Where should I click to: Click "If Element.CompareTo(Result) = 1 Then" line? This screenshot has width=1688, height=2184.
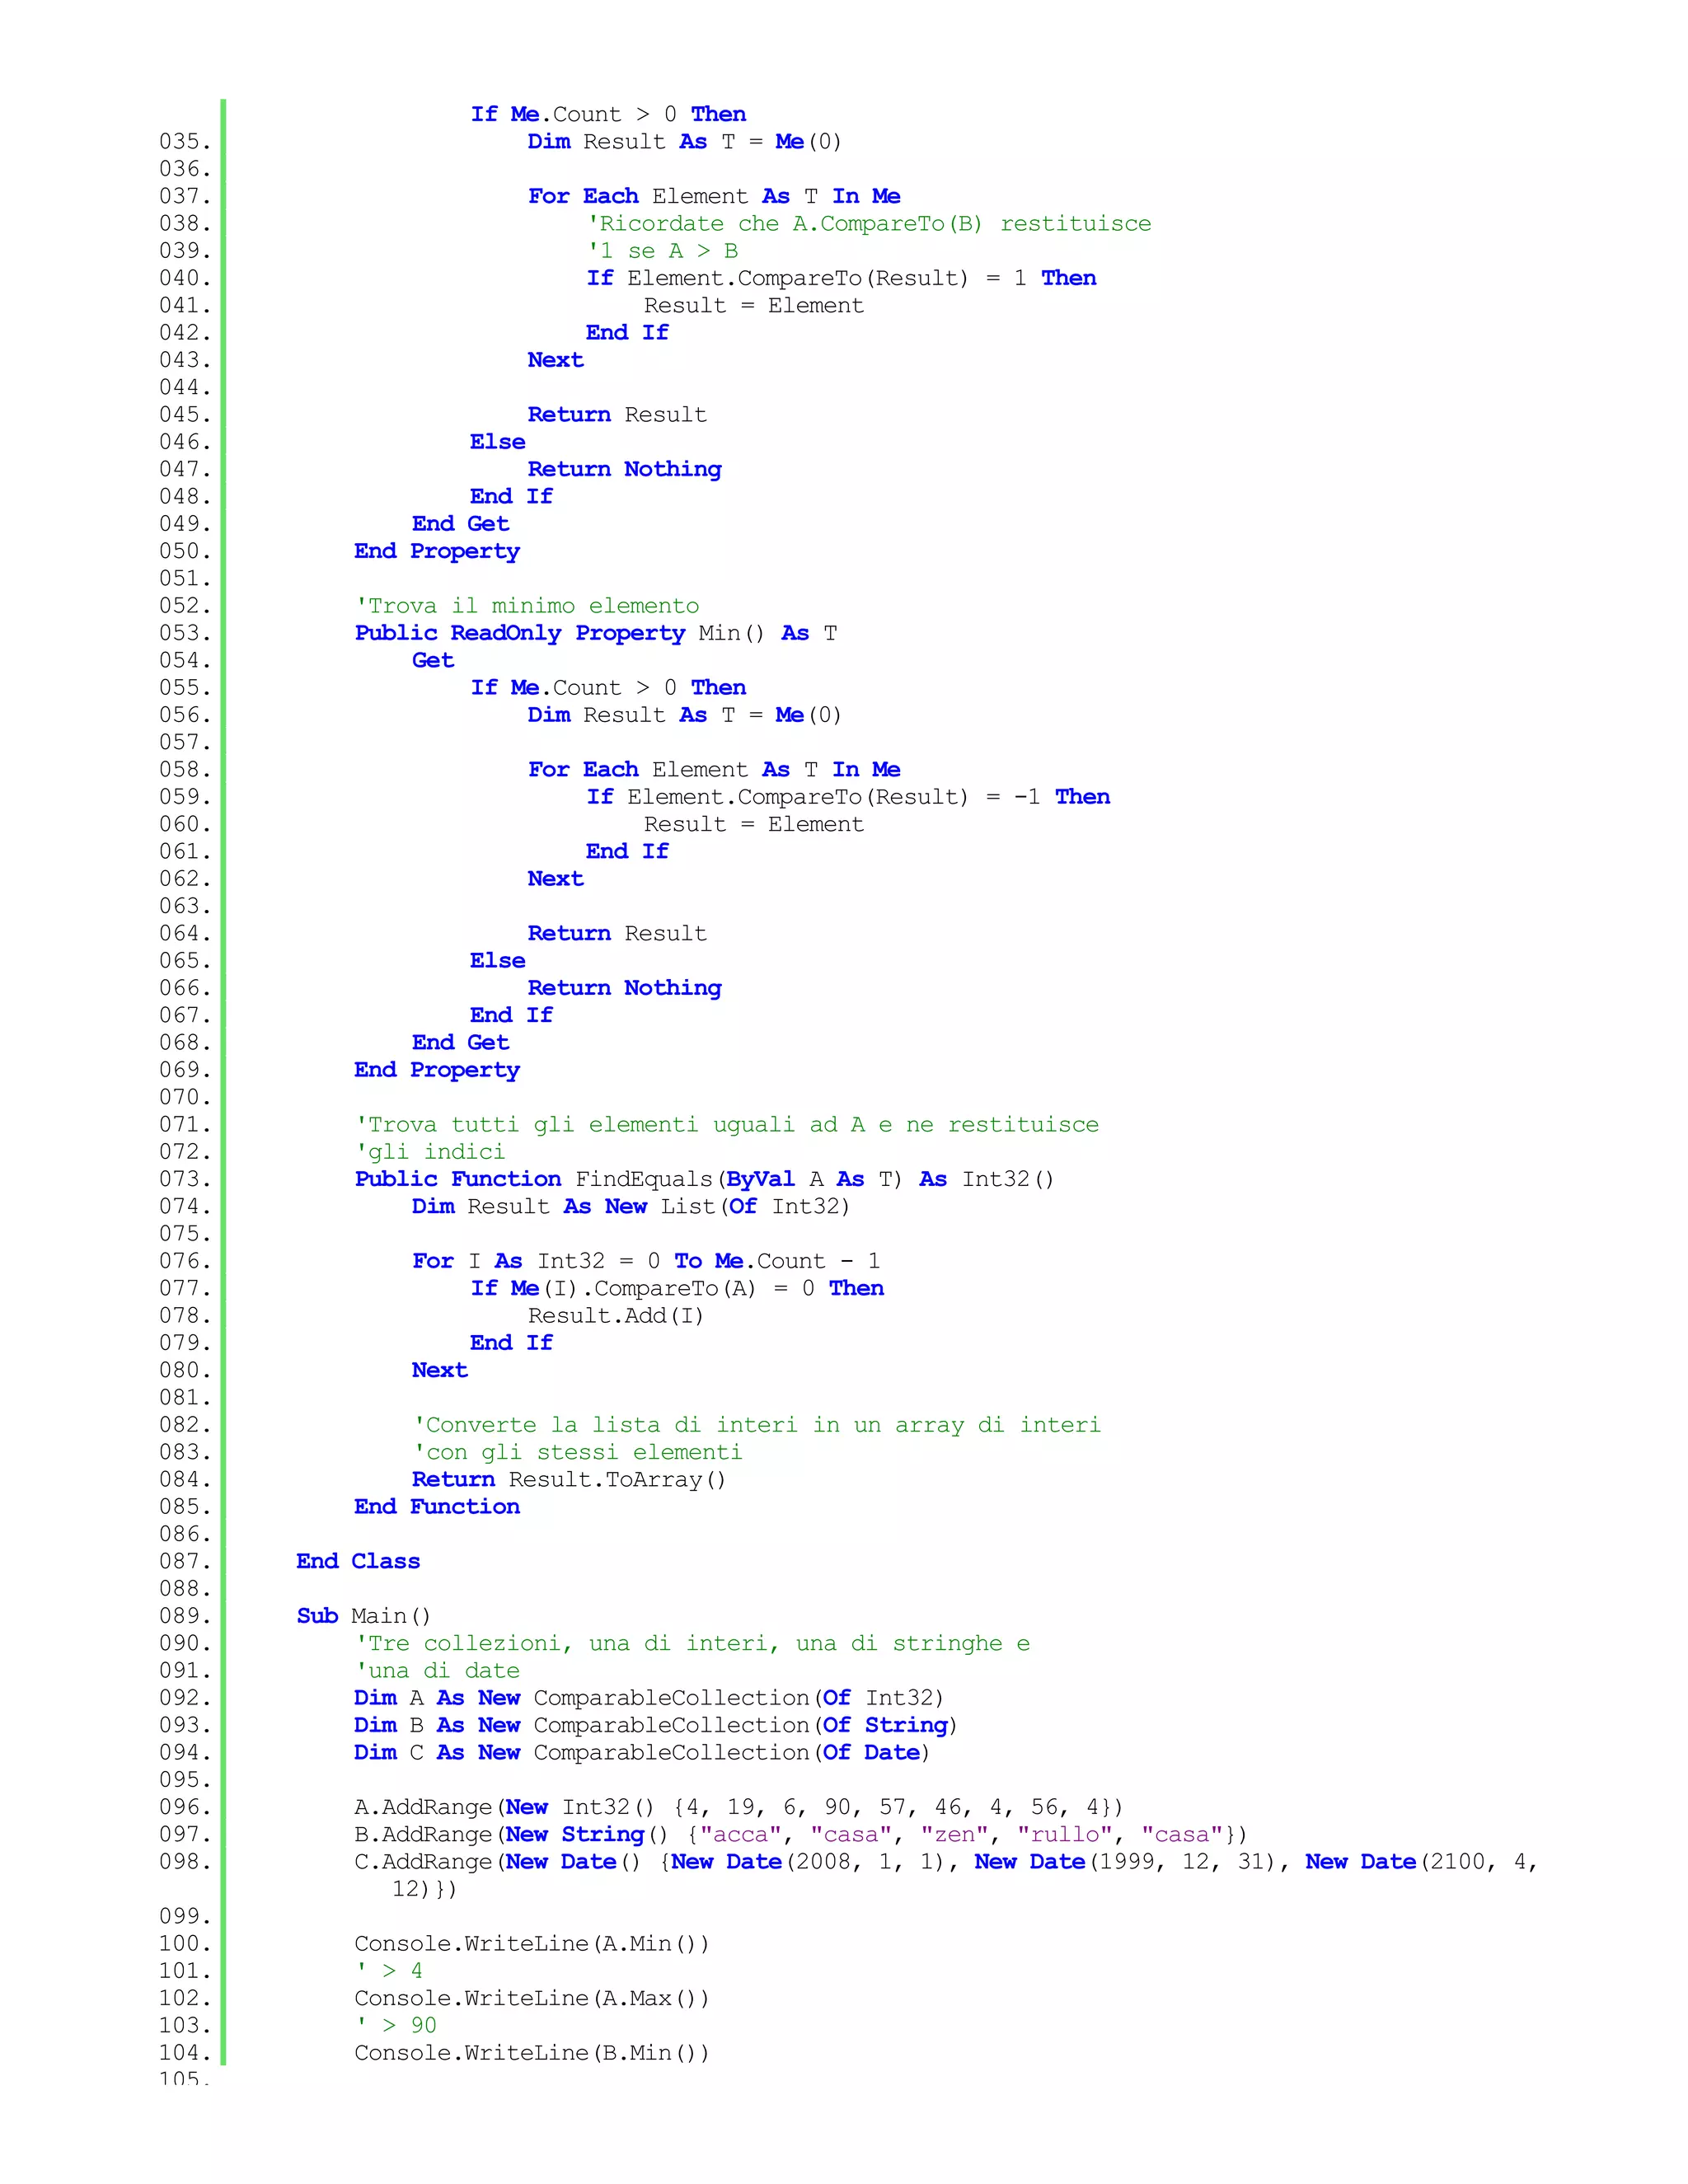[841, 278]
